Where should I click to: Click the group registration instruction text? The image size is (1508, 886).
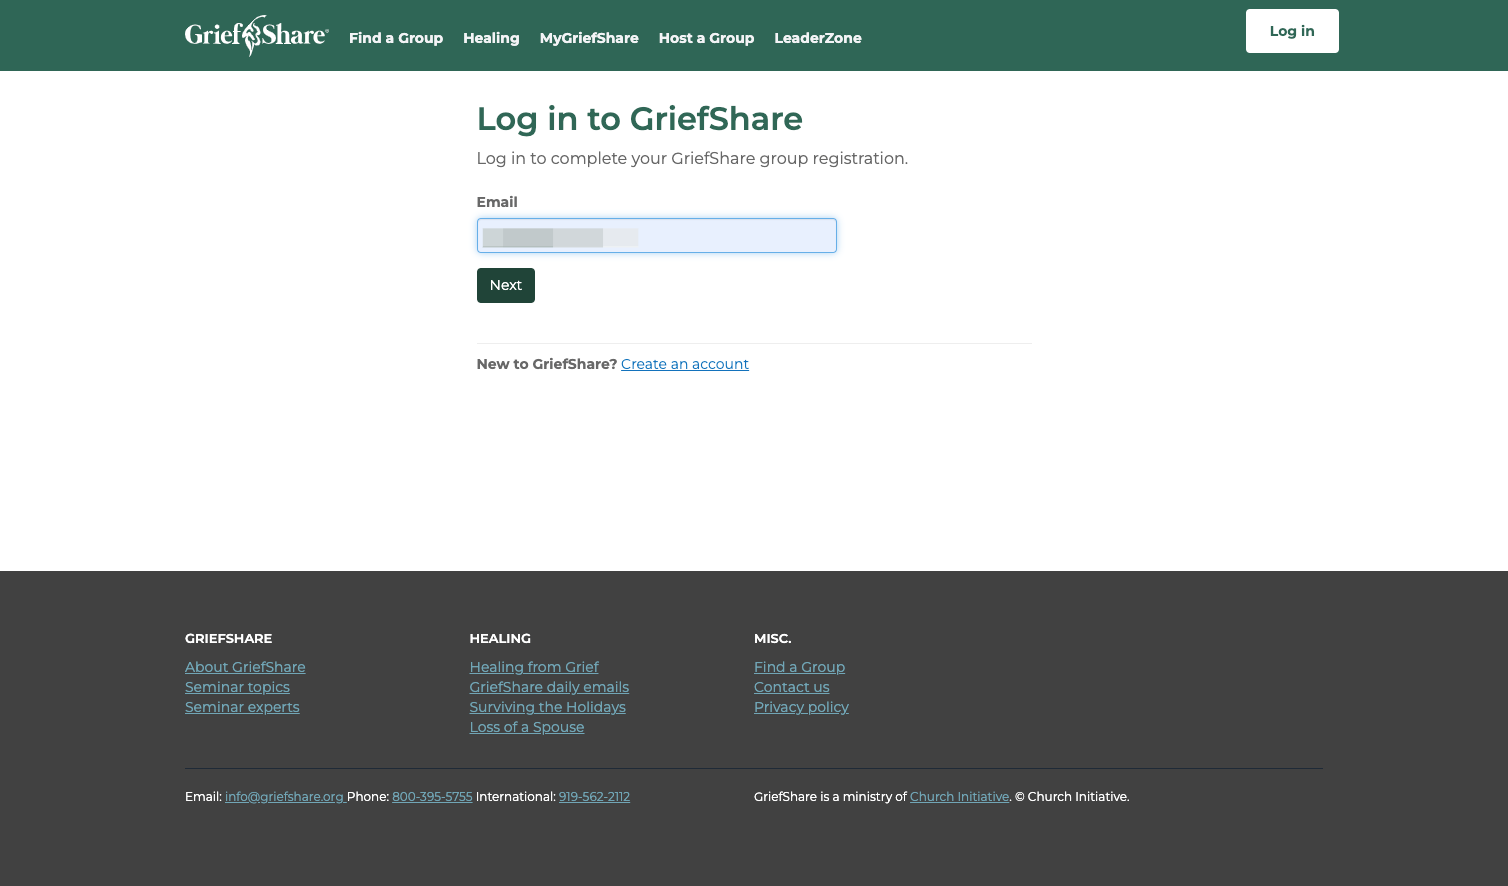coord(692,158)
